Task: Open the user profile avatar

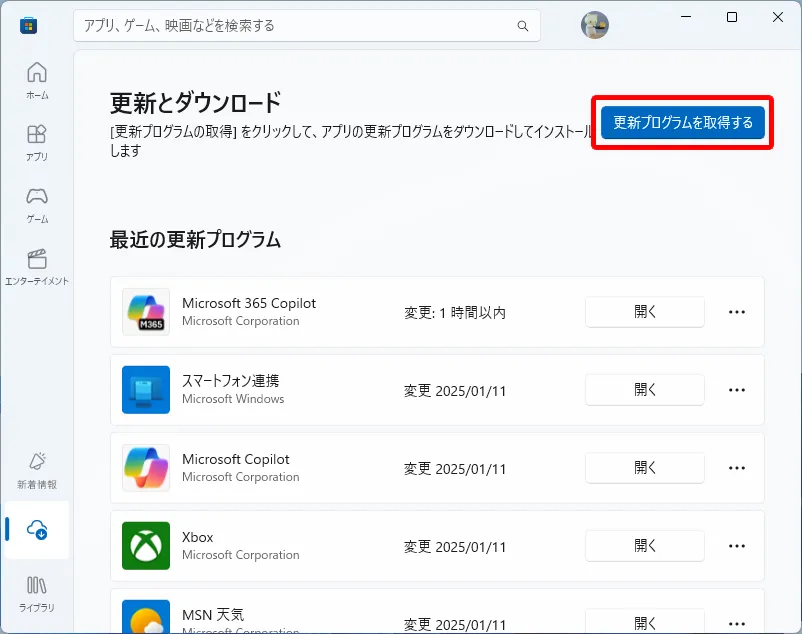Action: point(595,25)
